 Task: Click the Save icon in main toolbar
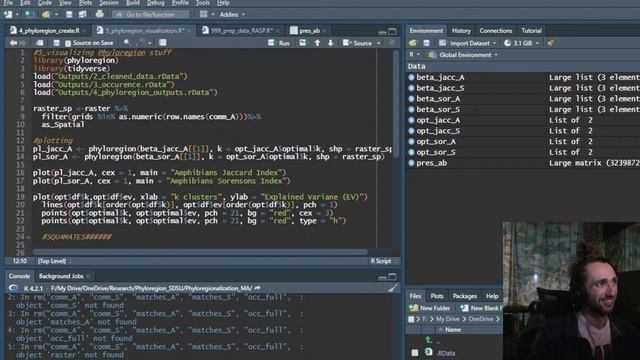pos(69,14)
